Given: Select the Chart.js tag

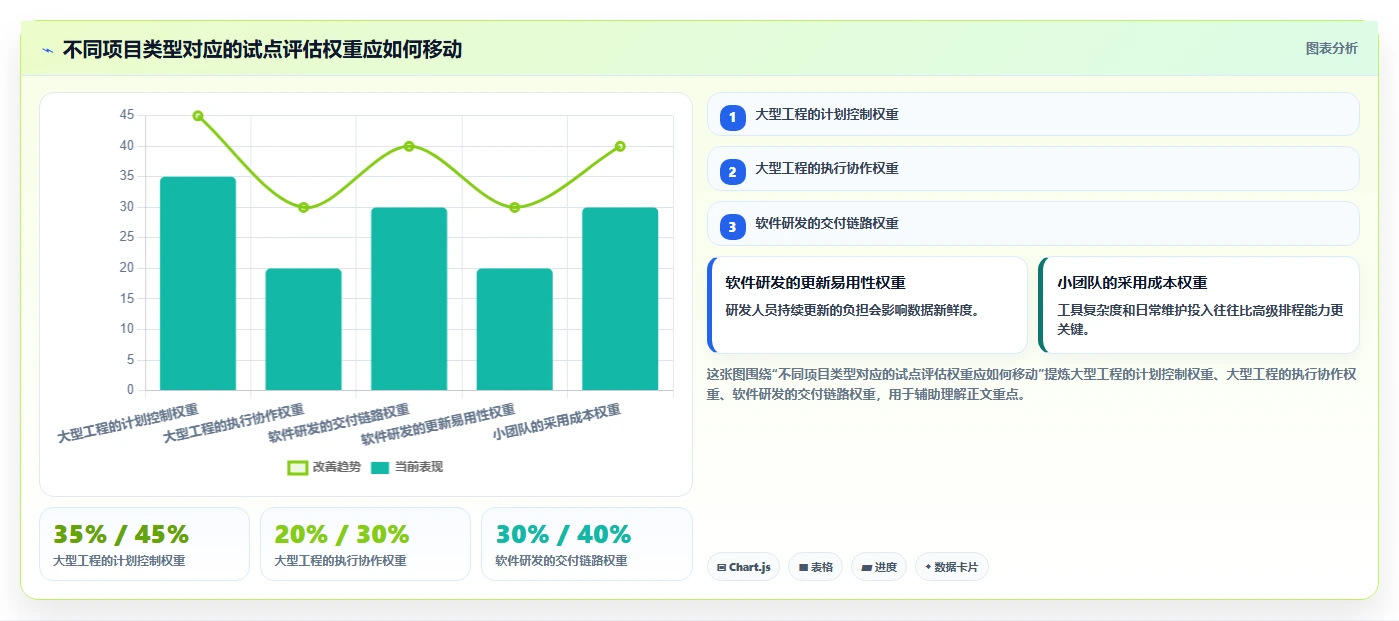Looking at the screenshot, I should tap(743, 567).
